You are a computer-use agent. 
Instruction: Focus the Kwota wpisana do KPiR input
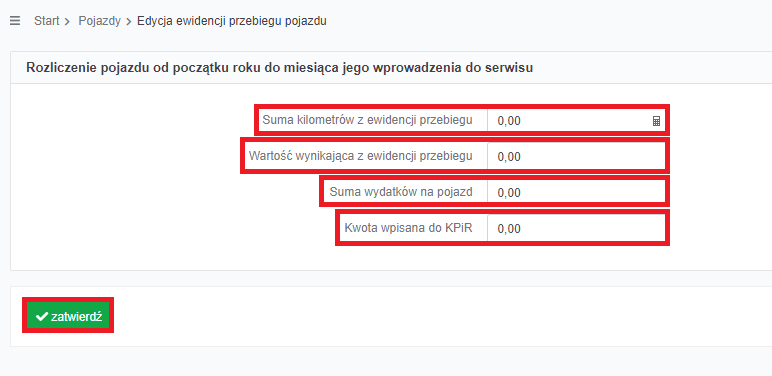click(x=576, y=229)
